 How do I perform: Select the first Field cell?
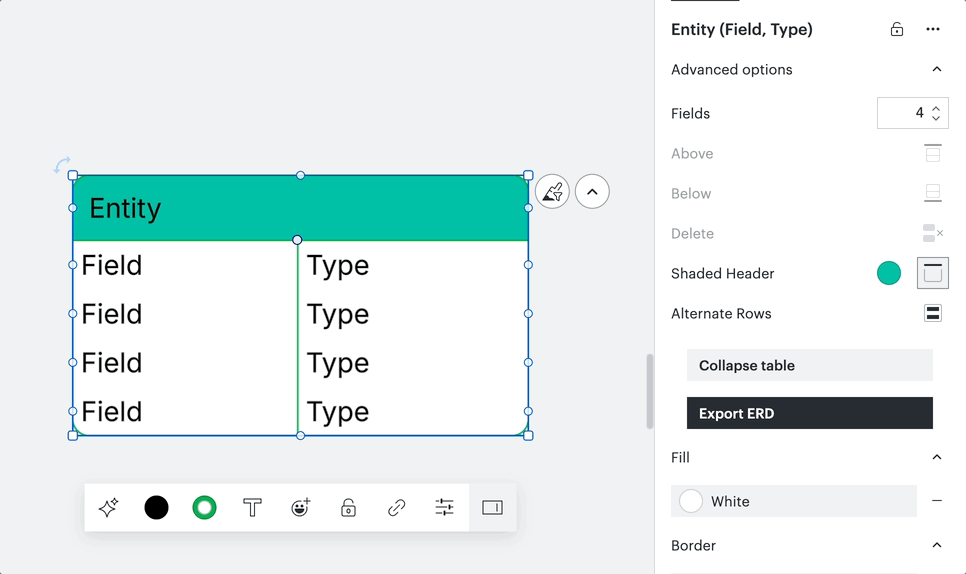[185, 265]
